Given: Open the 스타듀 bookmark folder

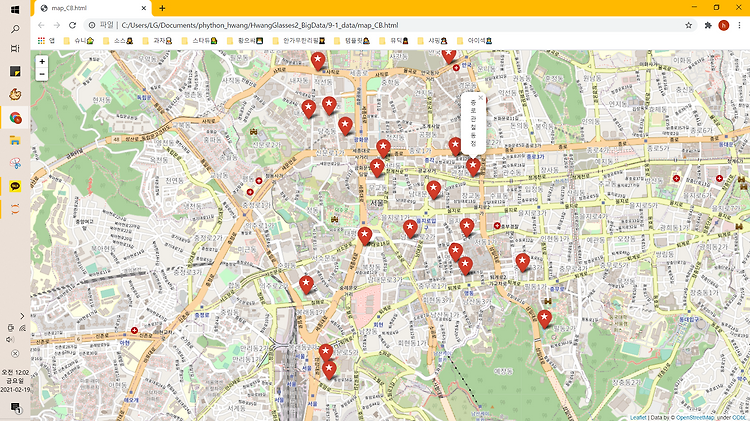Looking at the screenshot, I should coord(199,41).
